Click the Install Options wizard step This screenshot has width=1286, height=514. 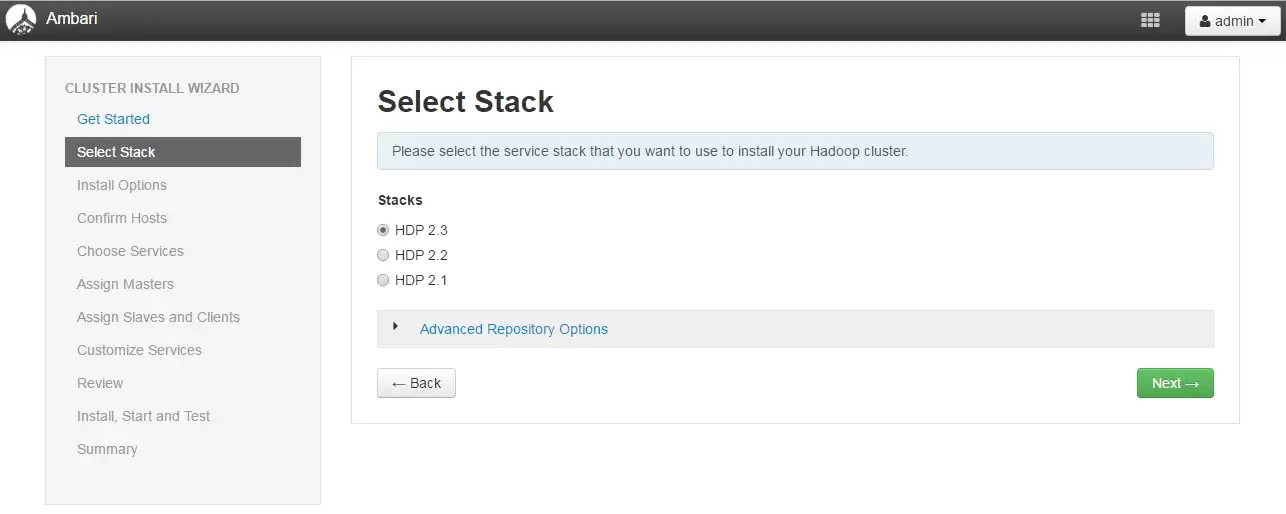tap(122, 185)
